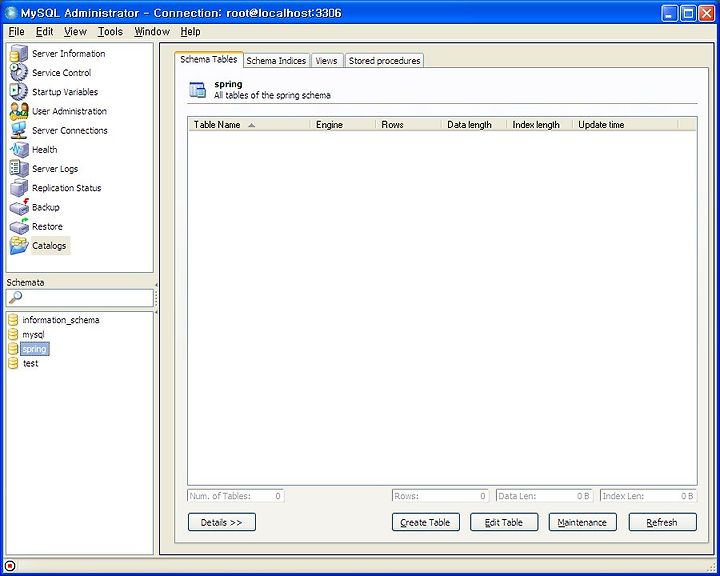
Task: Click the Restore drive icon
Action: pyautogui.click(x=19, y=226)
